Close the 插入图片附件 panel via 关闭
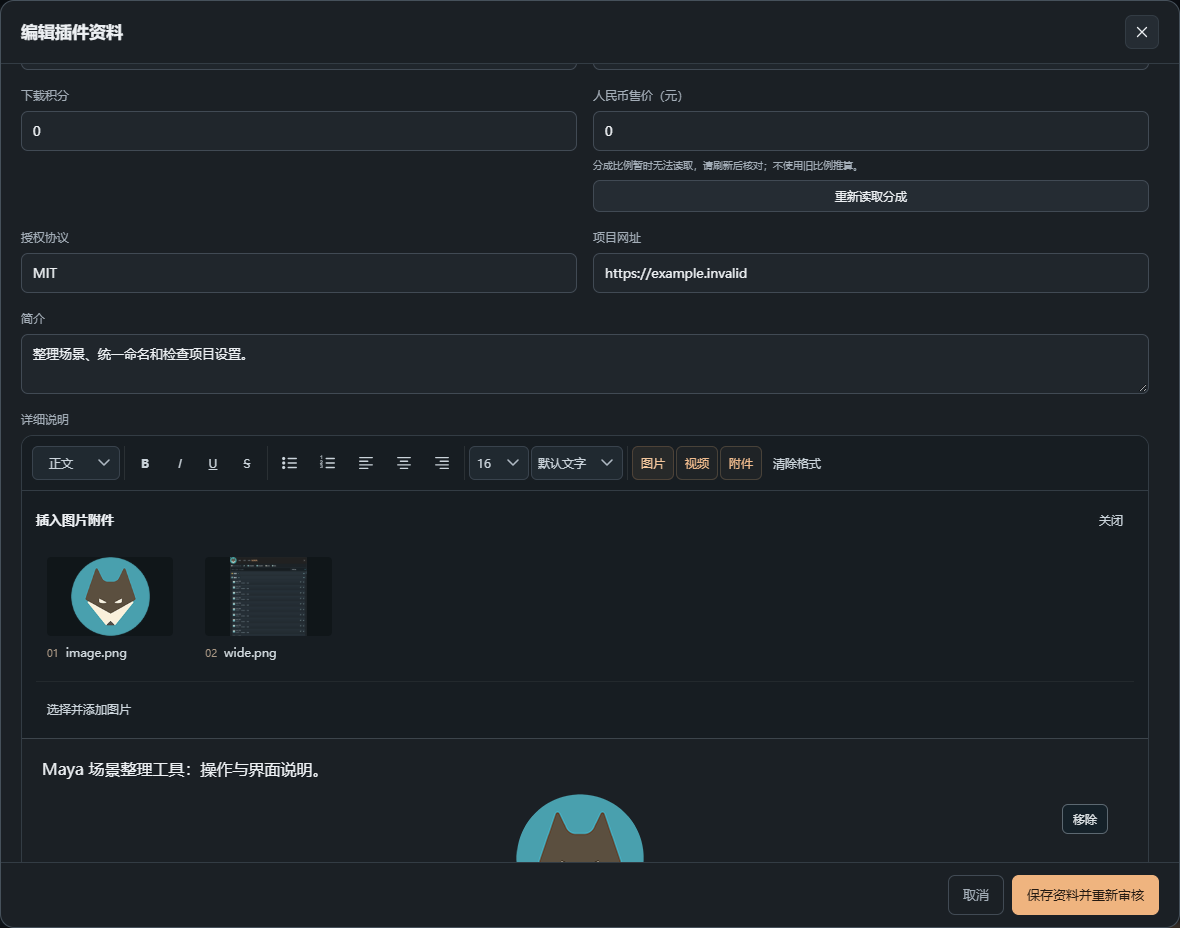 pyautogui.click(x=1111, y=521)
